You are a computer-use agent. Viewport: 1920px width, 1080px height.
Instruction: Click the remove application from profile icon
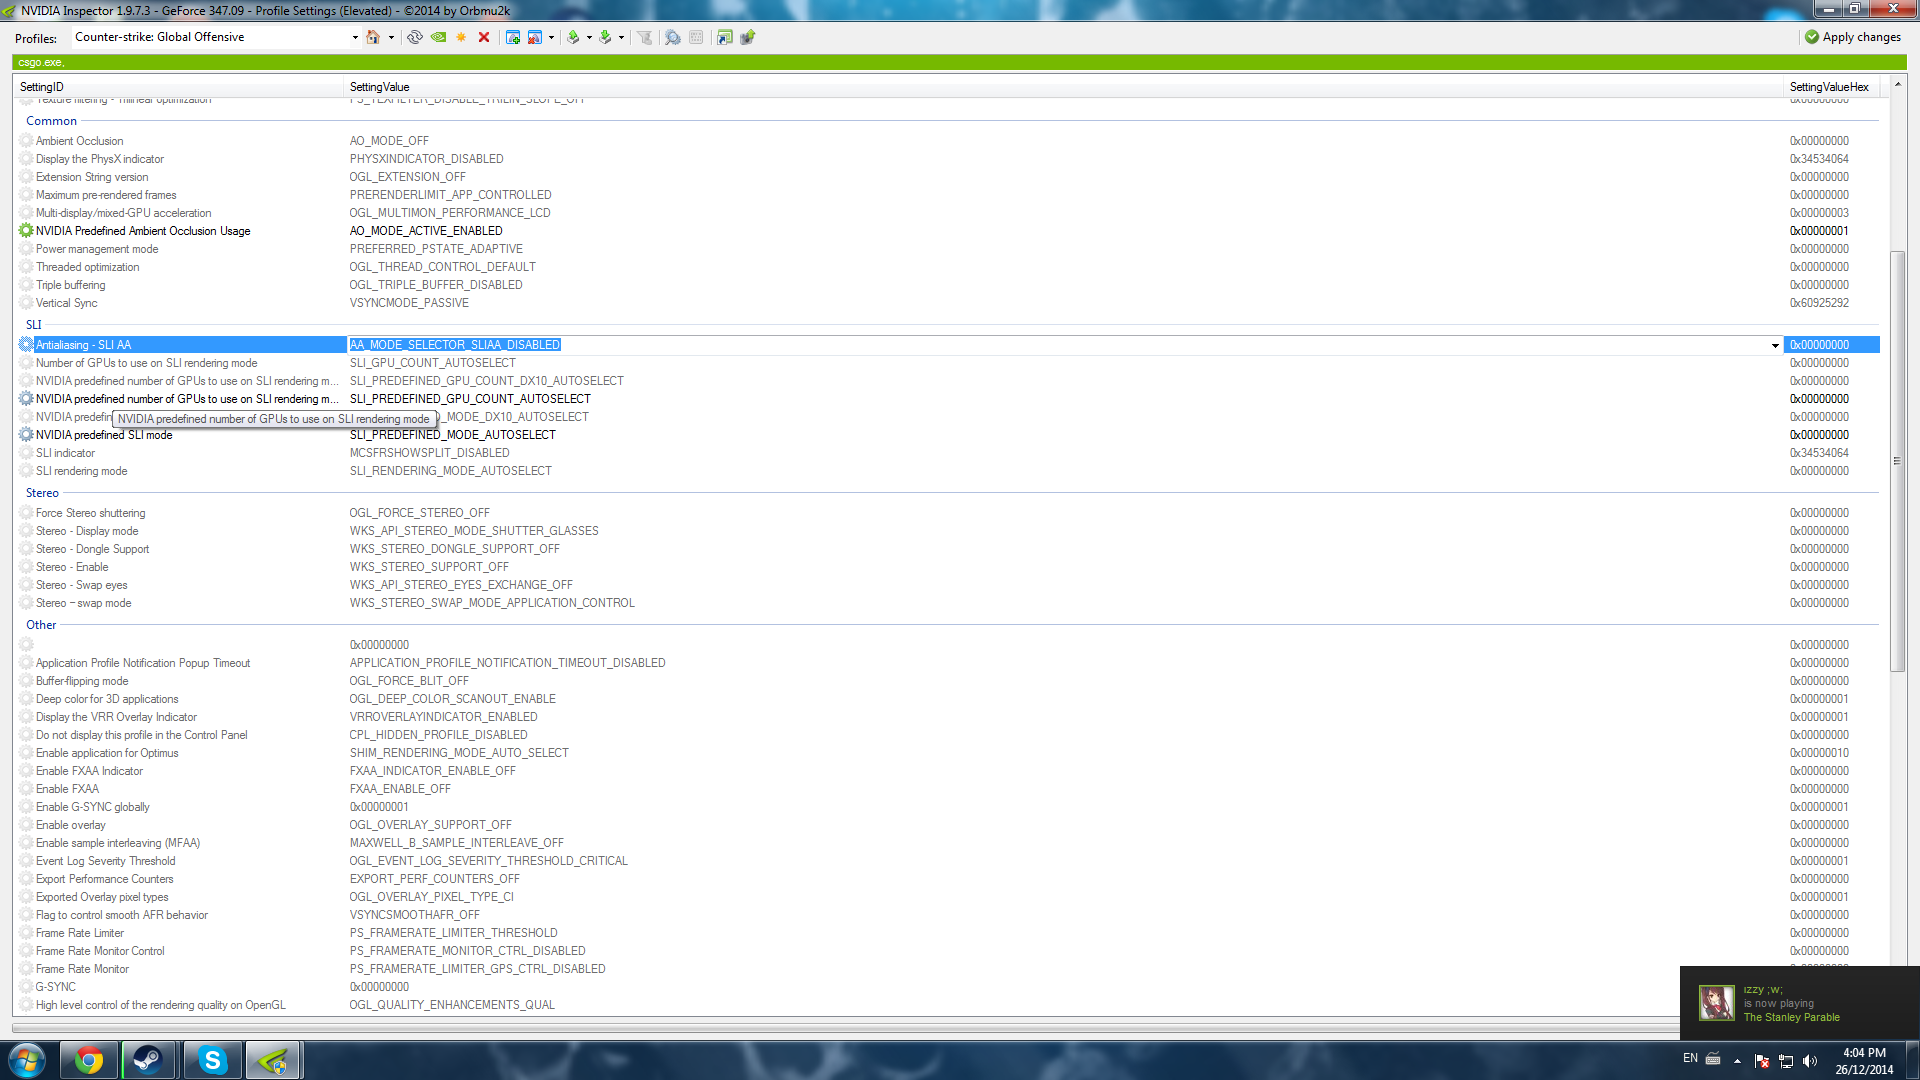[535, 37]
